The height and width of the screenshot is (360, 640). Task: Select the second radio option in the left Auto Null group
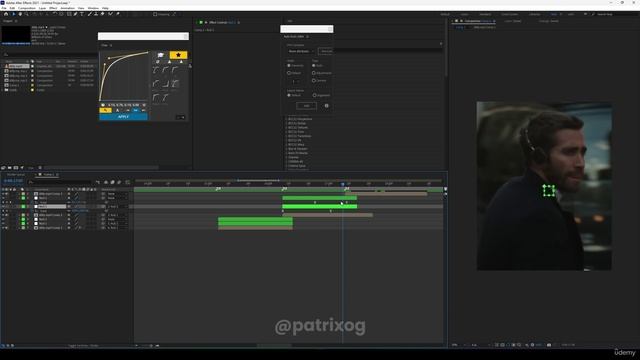point(289,73)
